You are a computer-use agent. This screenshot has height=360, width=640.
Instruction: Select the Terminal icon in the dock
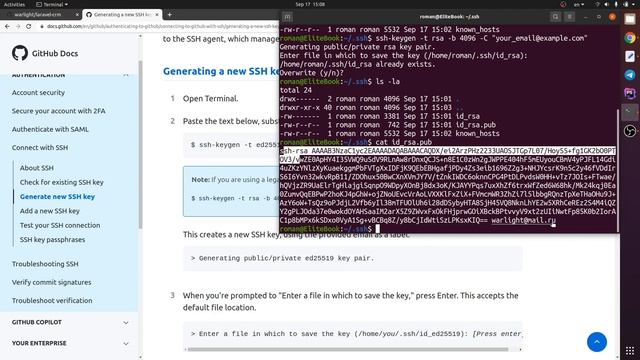[630, 112]
